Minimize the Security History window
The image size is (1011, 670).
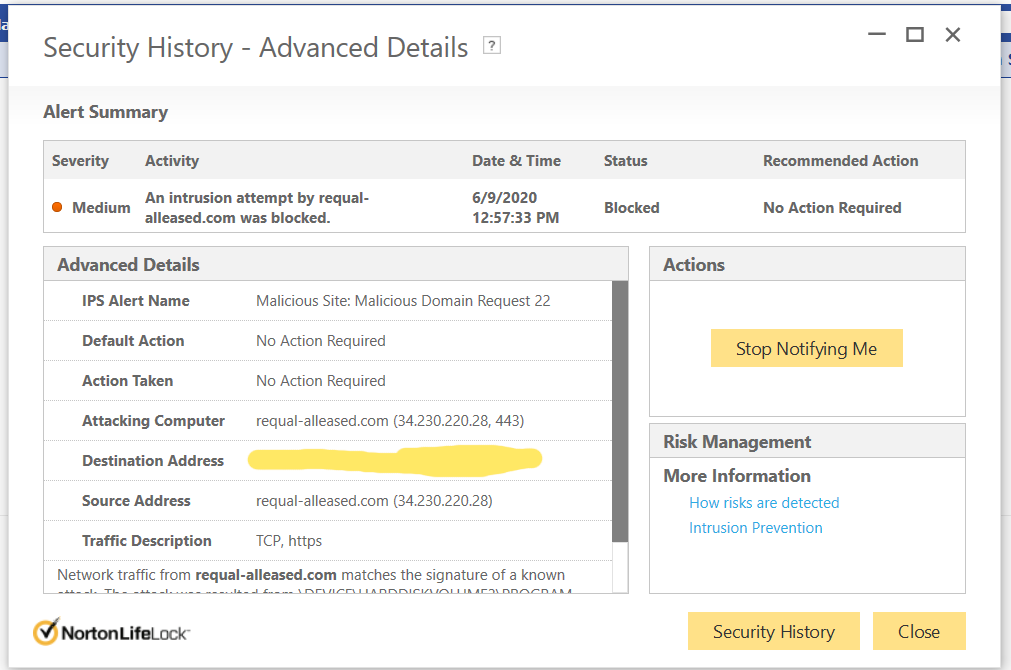tap(877, 35)
